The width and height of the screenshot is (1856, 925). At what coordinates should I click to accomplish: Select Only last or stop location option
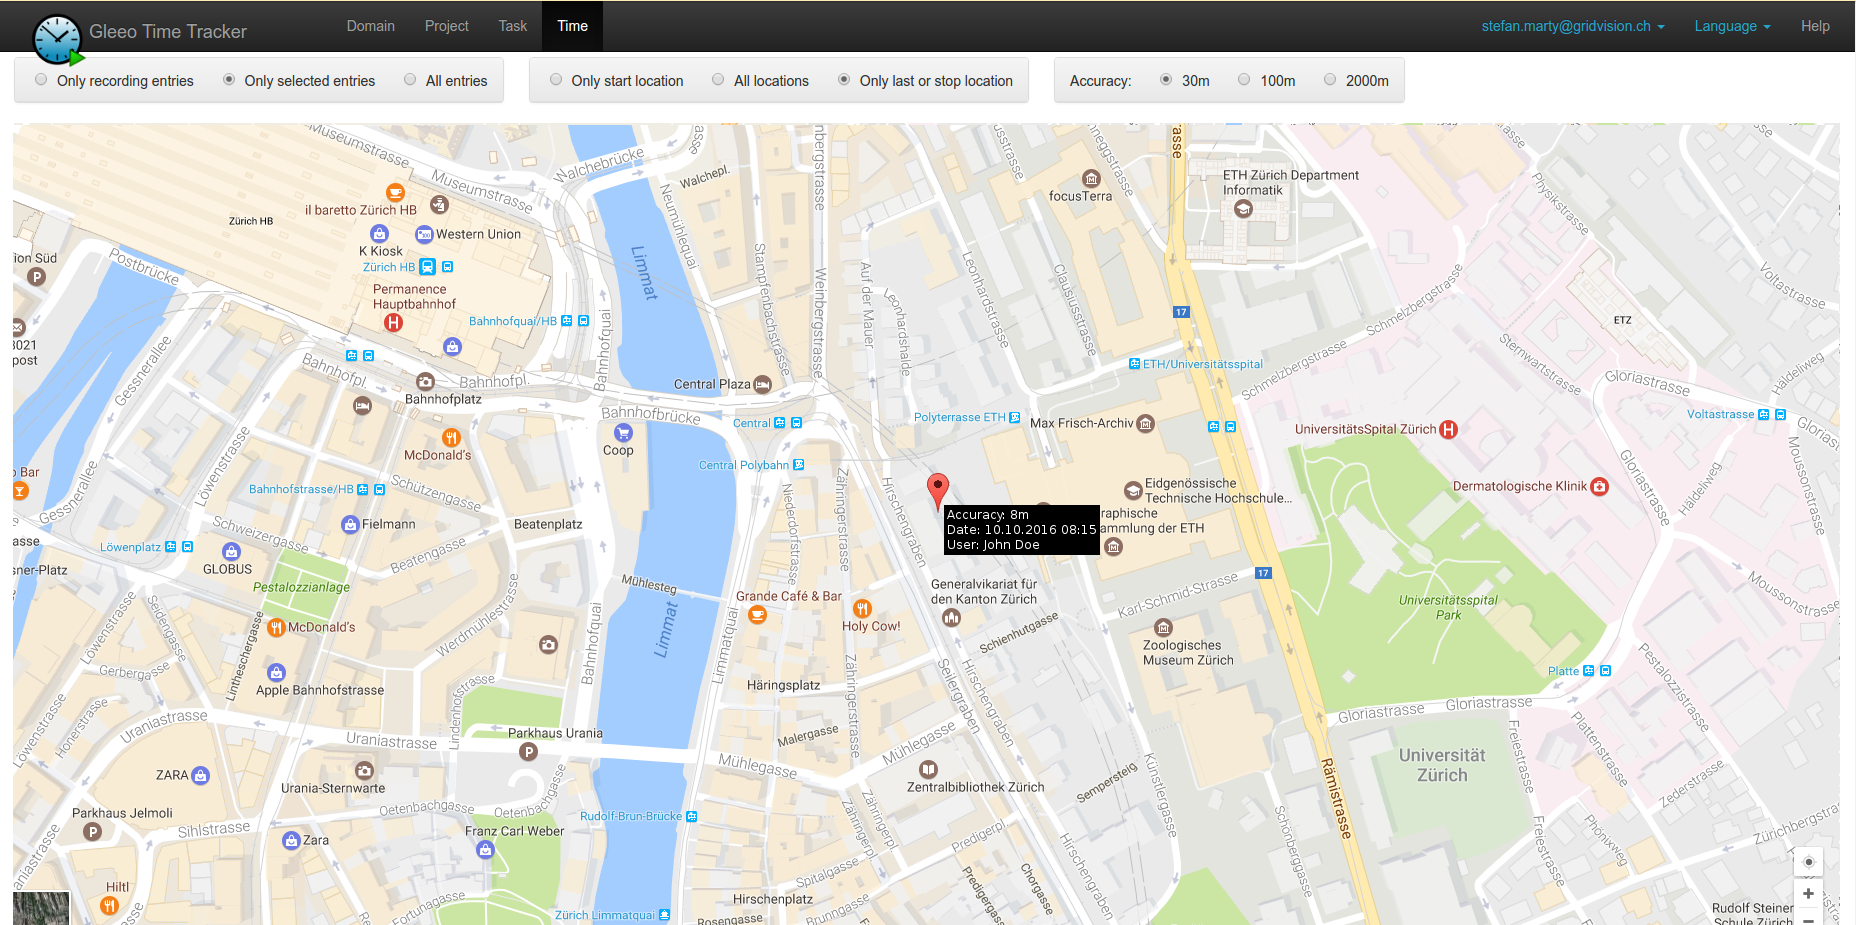[844, 80]
